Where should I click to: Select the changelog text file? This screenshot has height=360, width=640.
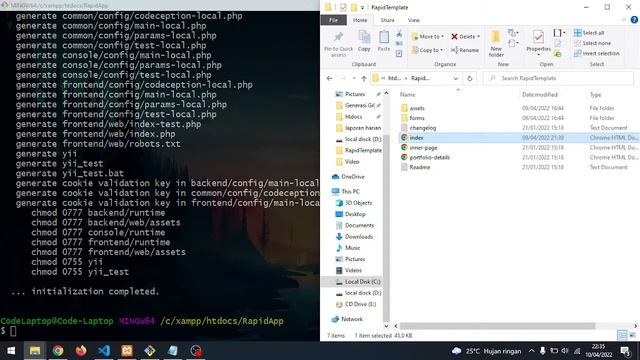422,128
